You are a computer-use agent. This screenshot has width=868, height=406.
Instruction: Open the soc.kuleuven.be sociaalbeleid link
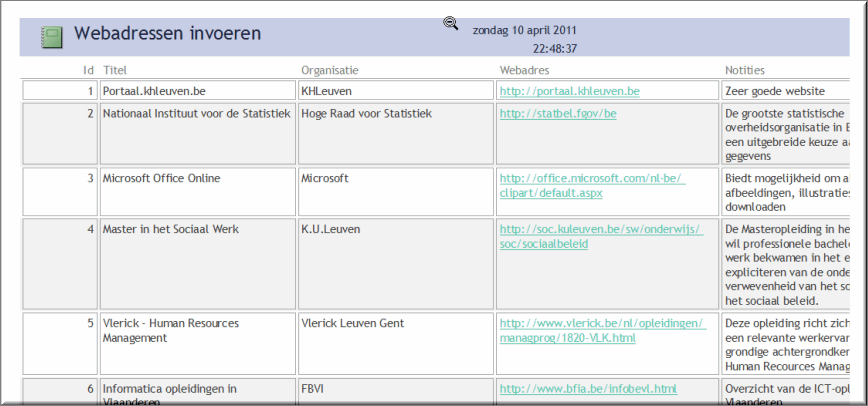601,237
